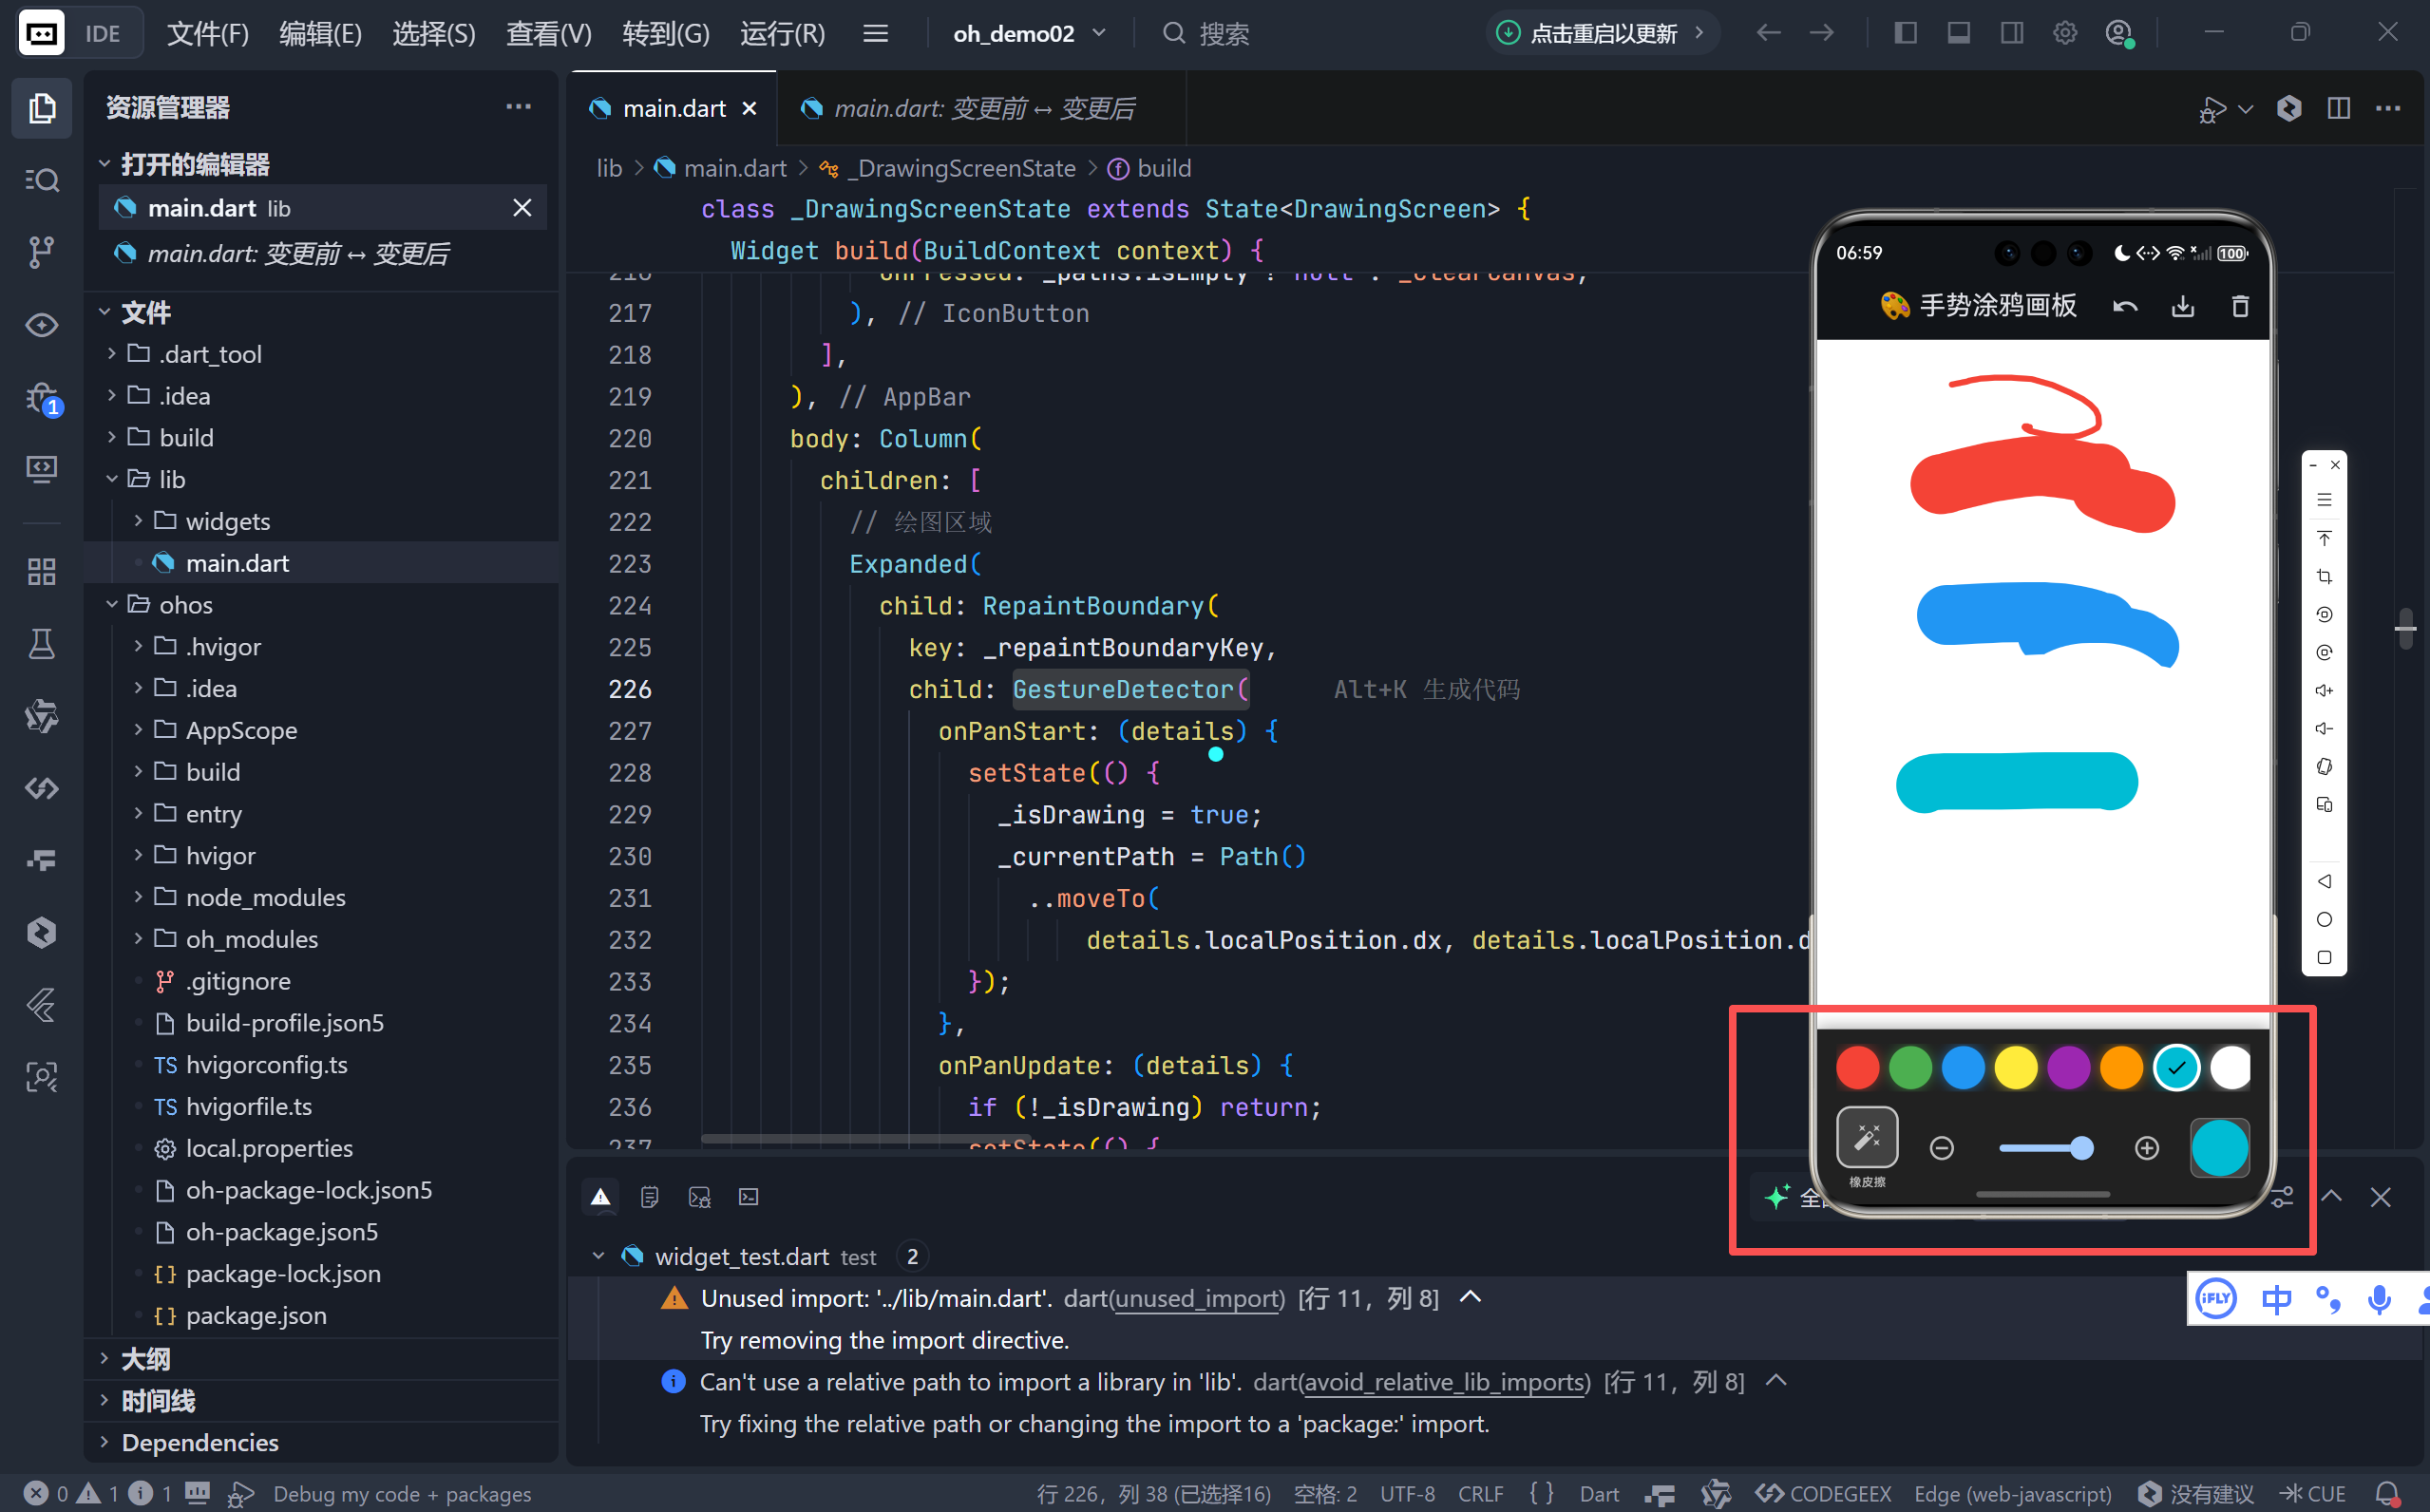Click 点击重启以更新 button
The width and height of the screenshot is (2430, 1512).
(1601, 33)
